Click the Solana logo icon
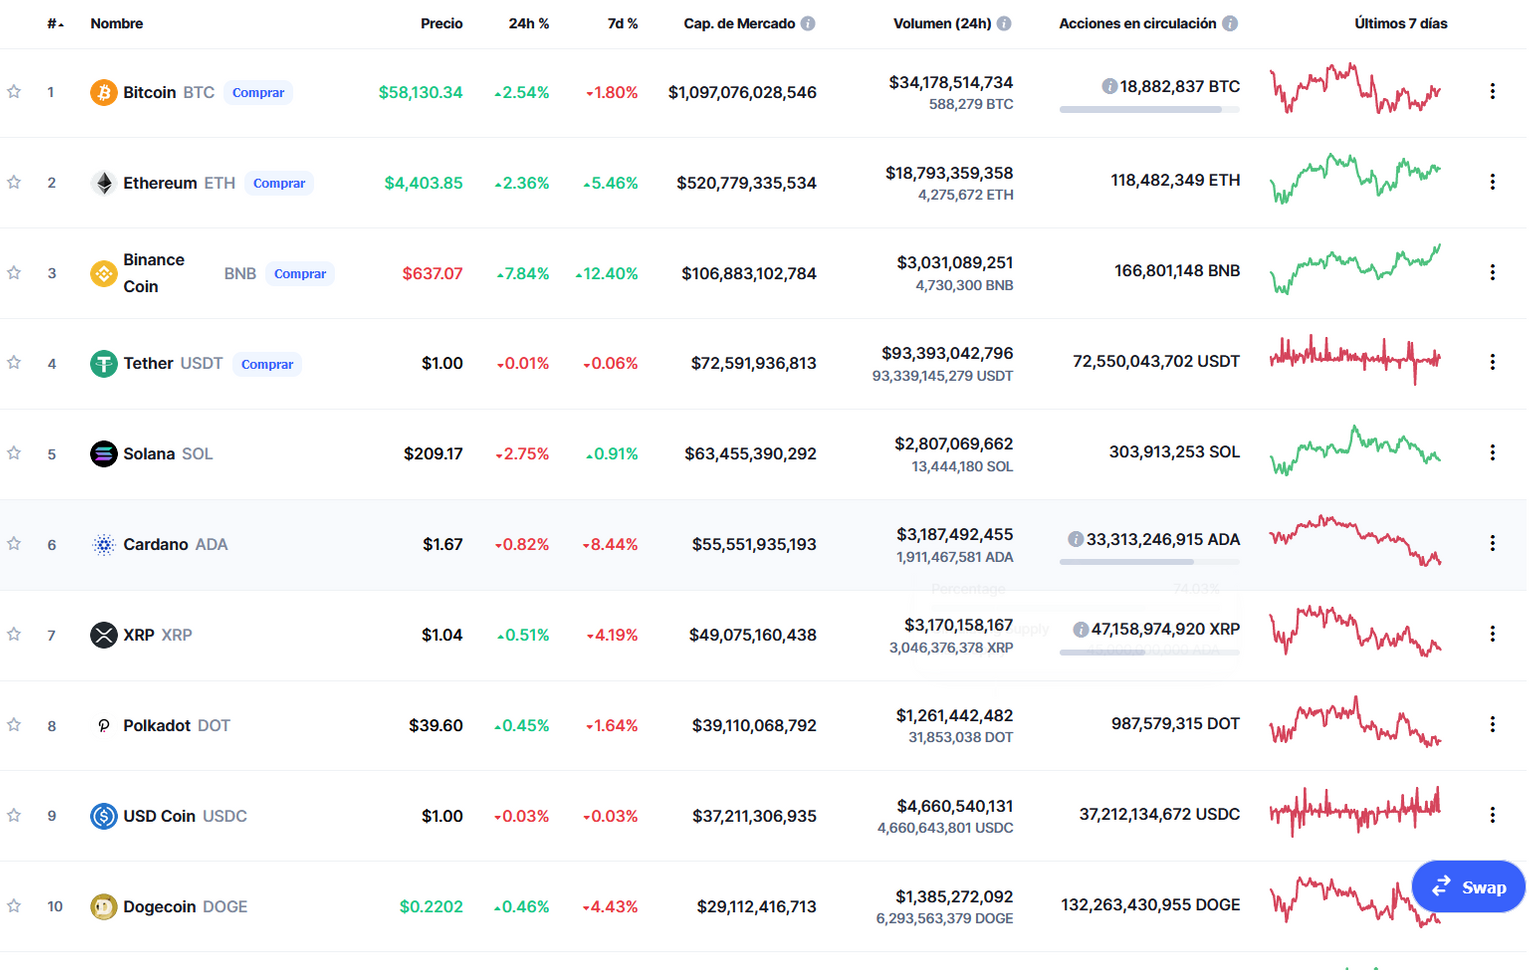1536x970 pixels. (104, 454)
